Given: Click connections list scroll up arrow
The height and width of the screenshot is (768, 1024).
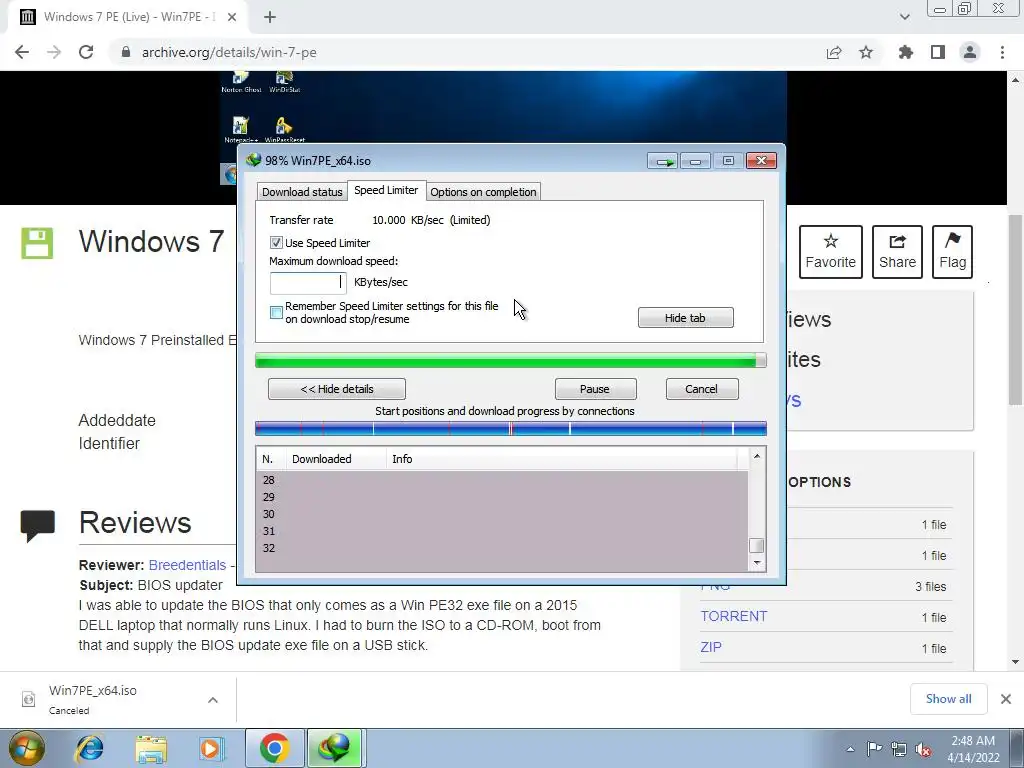Looking at the screenshot, I should click(757, 456).
